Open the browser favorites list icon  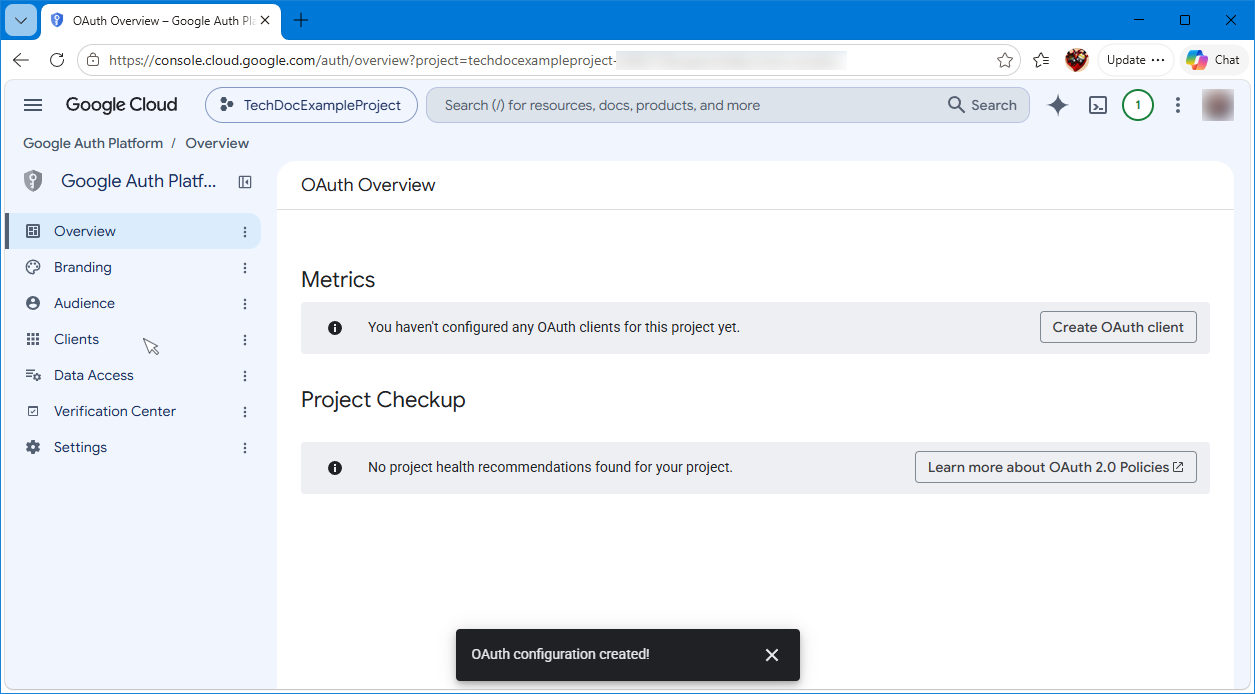tap(1041, 60)
